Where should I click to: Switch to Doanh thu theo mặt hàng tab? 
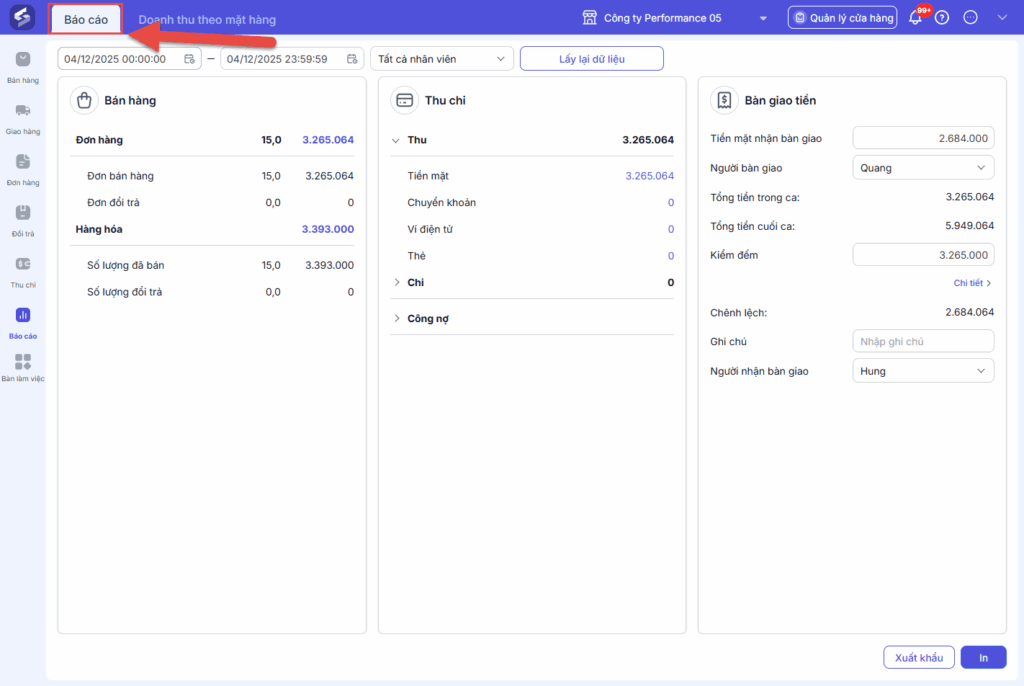click(x=207, y=19)
